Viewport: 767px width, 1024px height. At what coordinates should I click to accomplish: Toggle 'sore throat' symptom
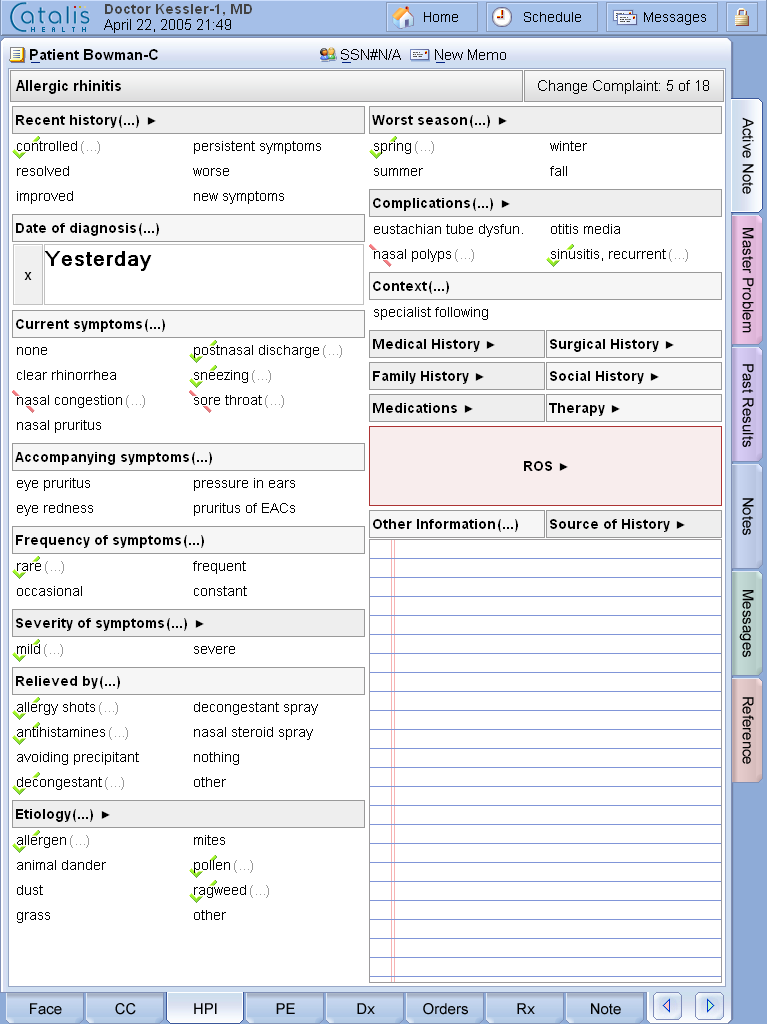point(227,400)
